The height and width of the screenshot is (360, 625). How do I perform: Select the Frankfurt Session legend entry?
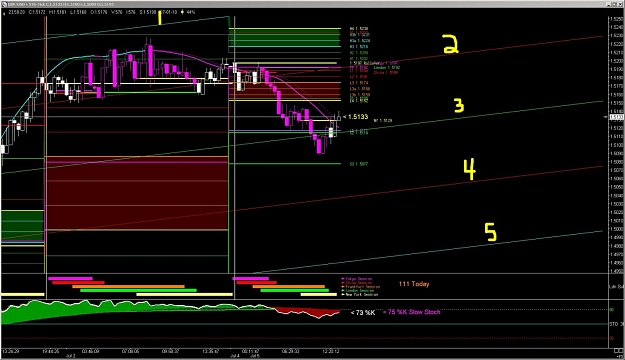point(361,287)
